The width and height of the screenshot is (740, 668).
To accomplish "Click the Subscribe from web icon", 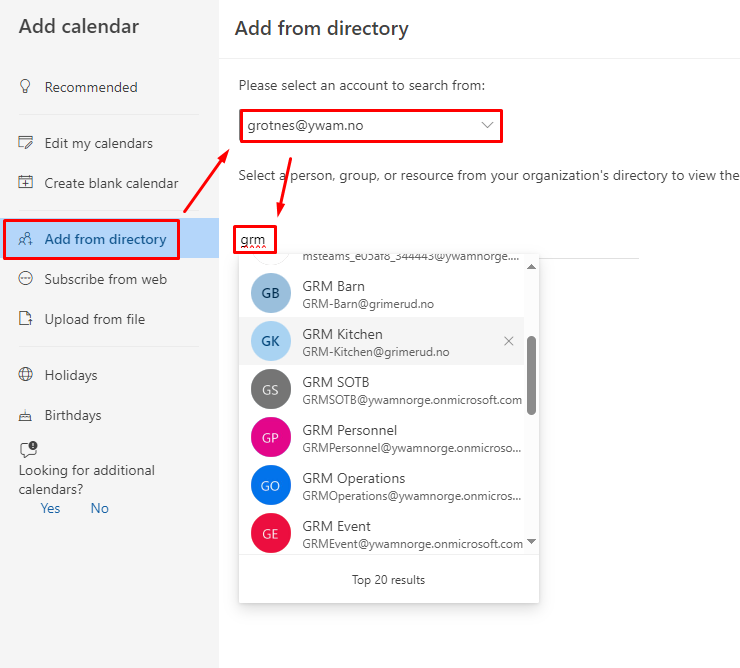I will (26, 279).
